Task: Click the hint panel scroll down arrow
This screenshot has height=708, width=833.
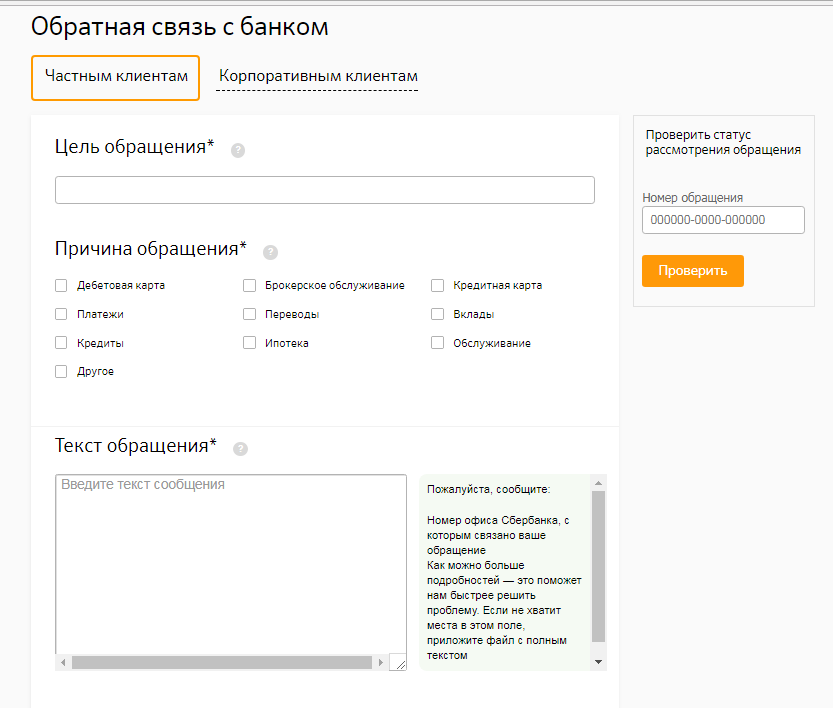Action: pos(598,662)
